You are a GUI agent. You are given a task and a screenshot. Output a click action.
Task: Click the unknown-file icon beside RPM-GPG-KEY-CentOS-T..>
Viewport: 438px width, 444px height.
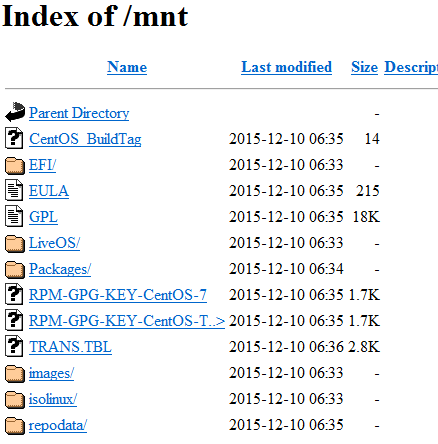coord(14,320)
